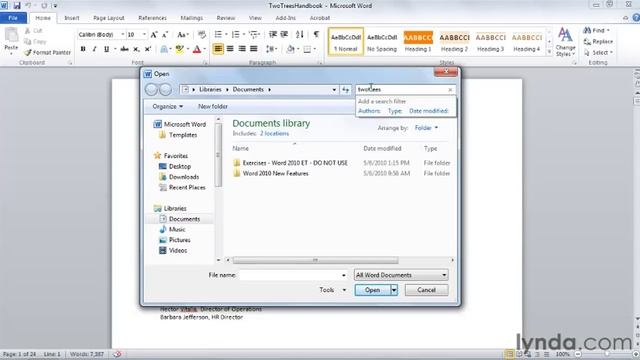Image resolution: width=640 pixels, height=360 pixels.
Task: Open the Font size dropdown
Action: (x=144, y=35)
